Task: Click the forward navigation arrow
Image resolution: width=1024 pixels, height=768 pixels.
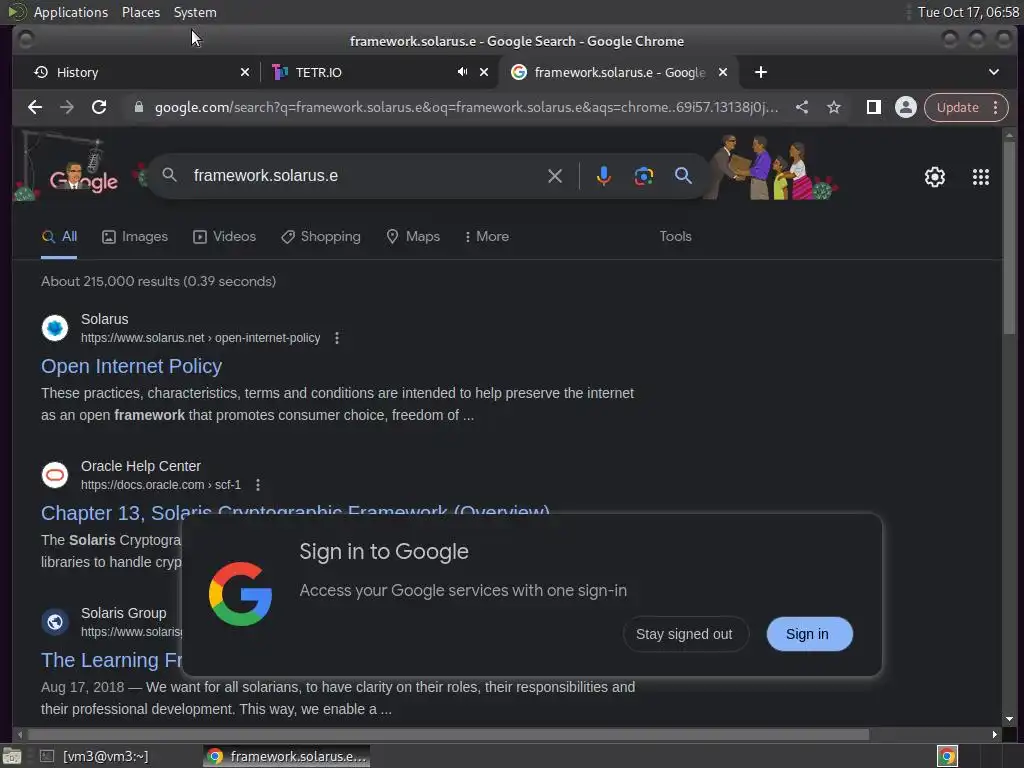Action: coord(67,108)
